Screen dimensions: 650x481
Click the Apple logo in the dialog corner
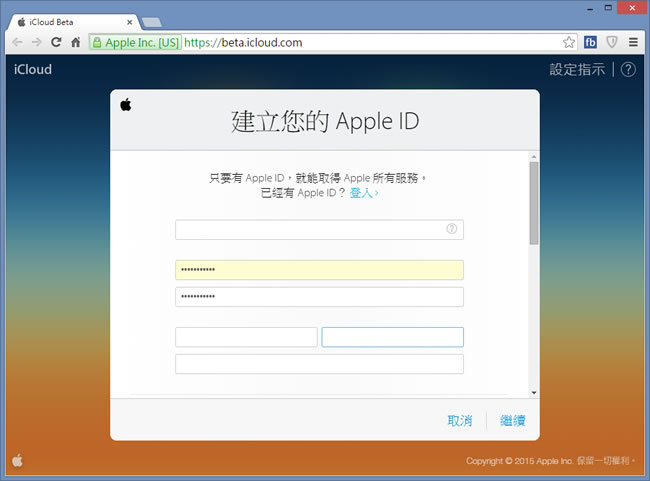pyautogui.click(x=126, y=104)
